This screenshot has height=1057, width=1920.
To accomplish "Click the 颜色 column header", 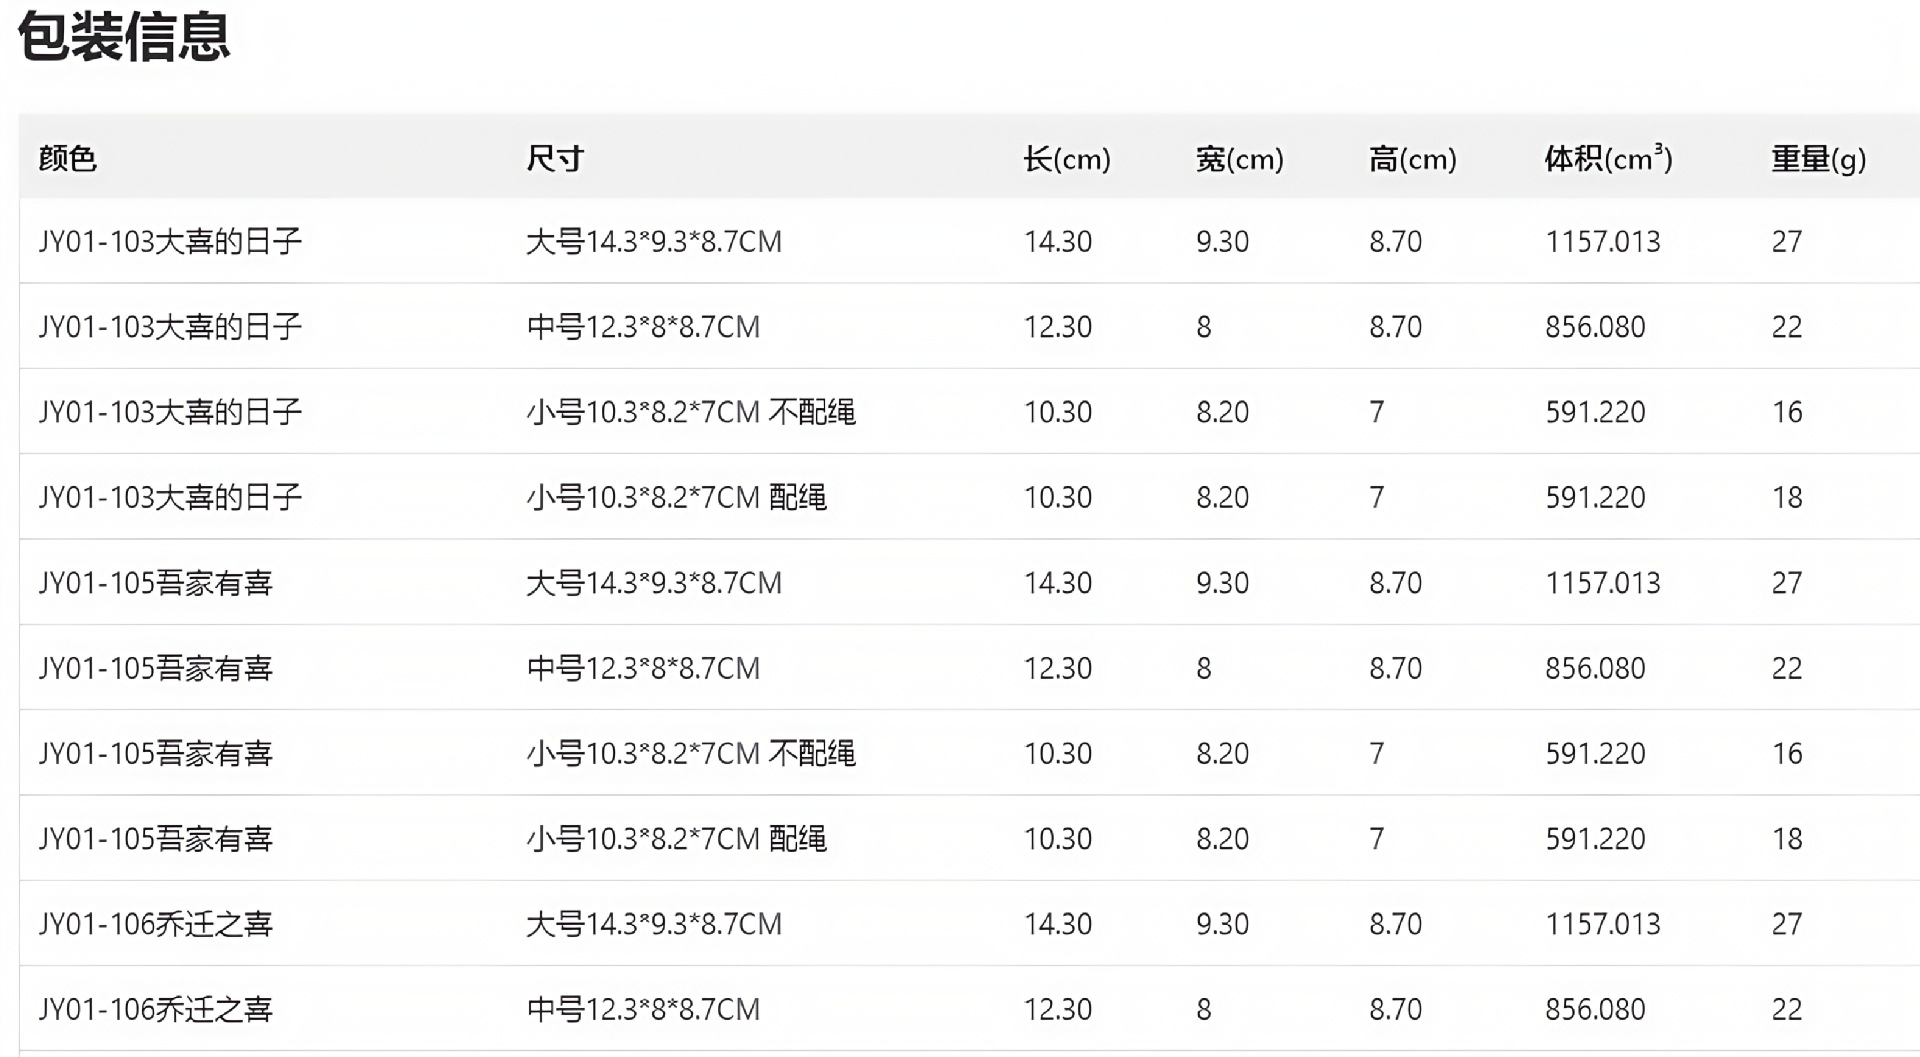I will pos(68,158).
